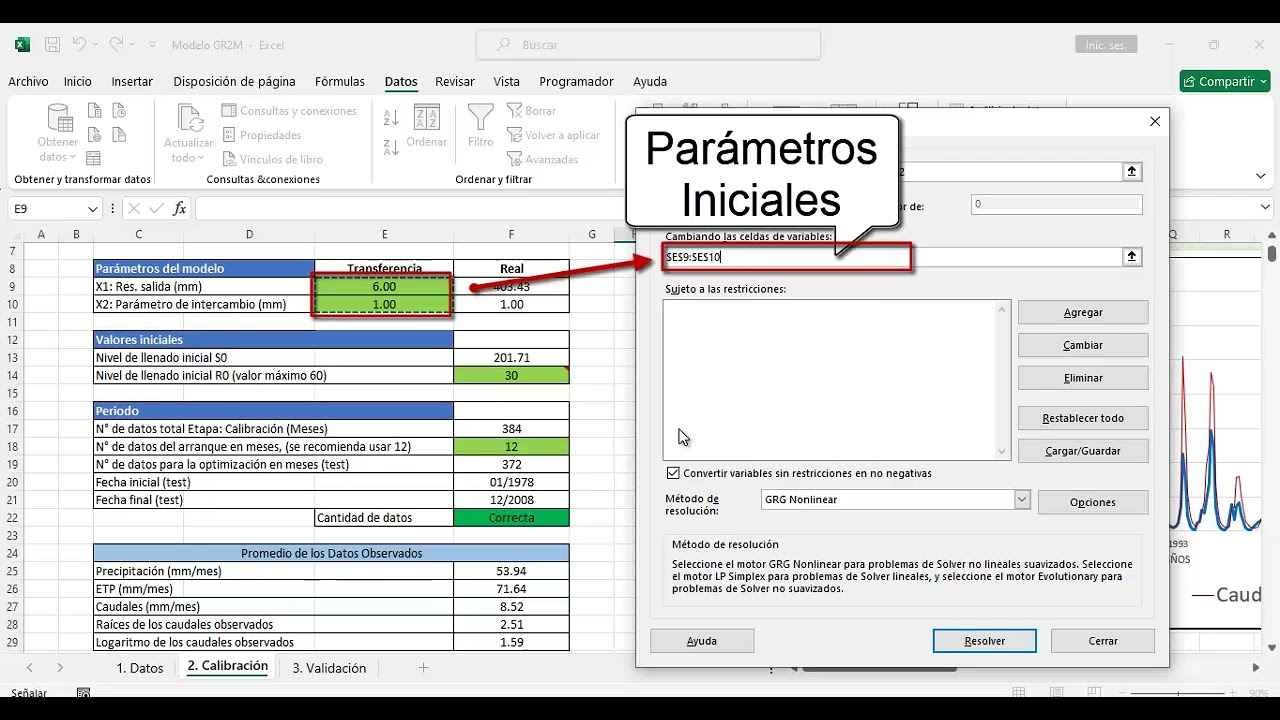The width and height of the screenshot is (1280, 720).
Task: Close the Solver dialog with X
Action: coord(1155,121)
